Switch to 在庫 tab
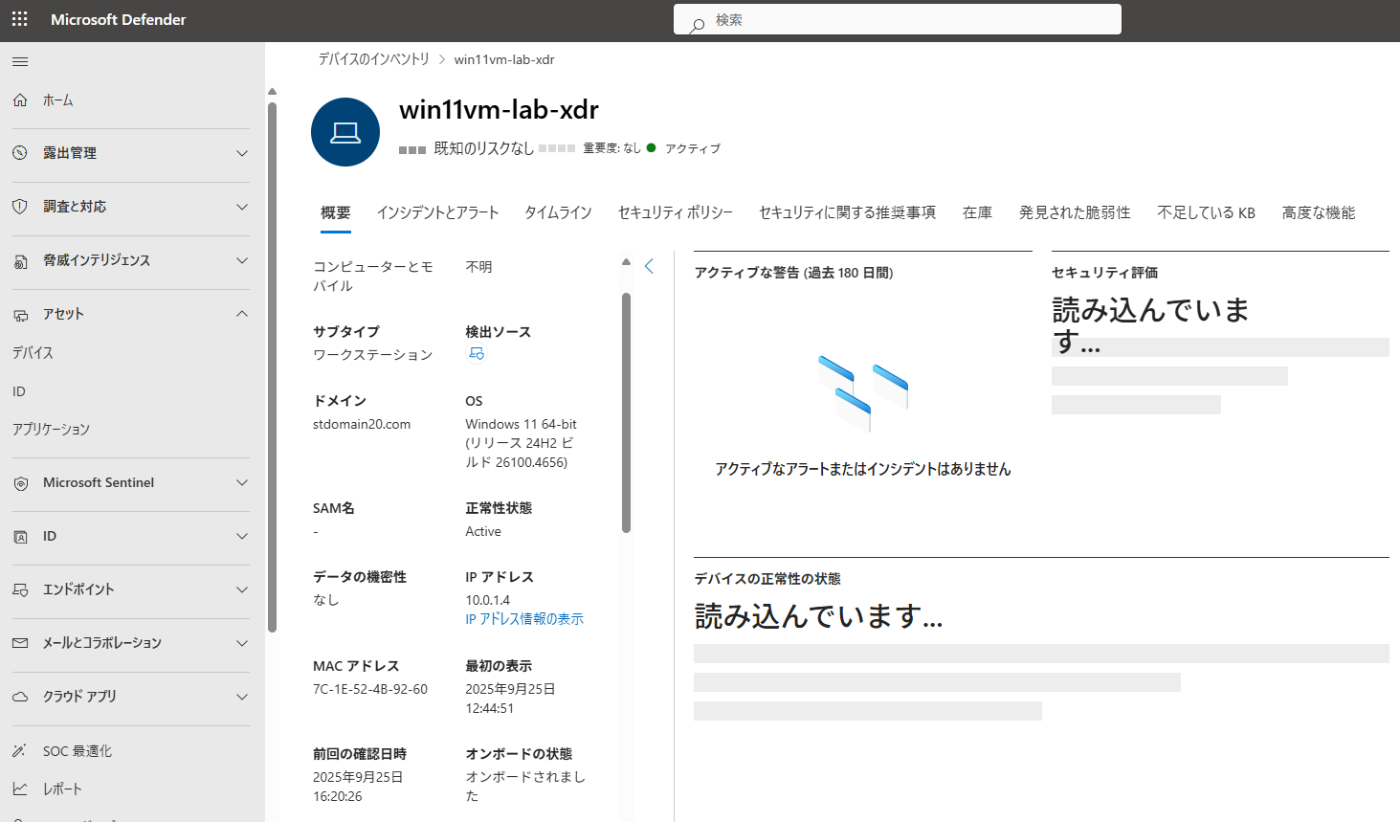Screen dimensions: 1400x822 [978, 213]
